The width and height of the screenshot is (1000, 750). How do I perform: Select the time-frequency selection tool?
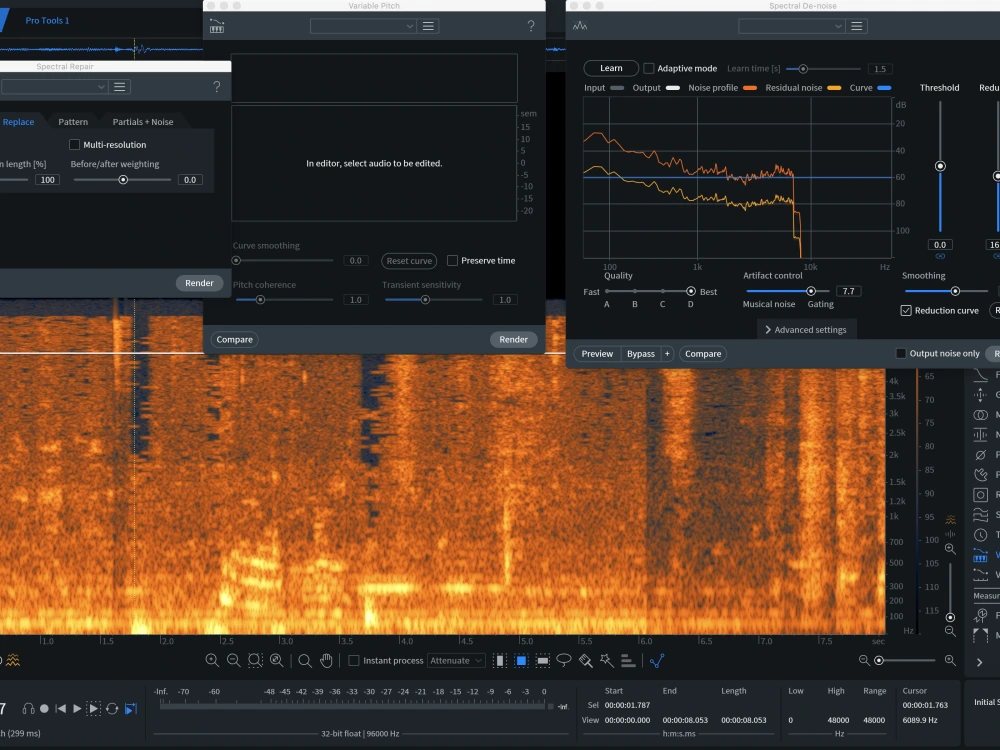click(521, 661)
